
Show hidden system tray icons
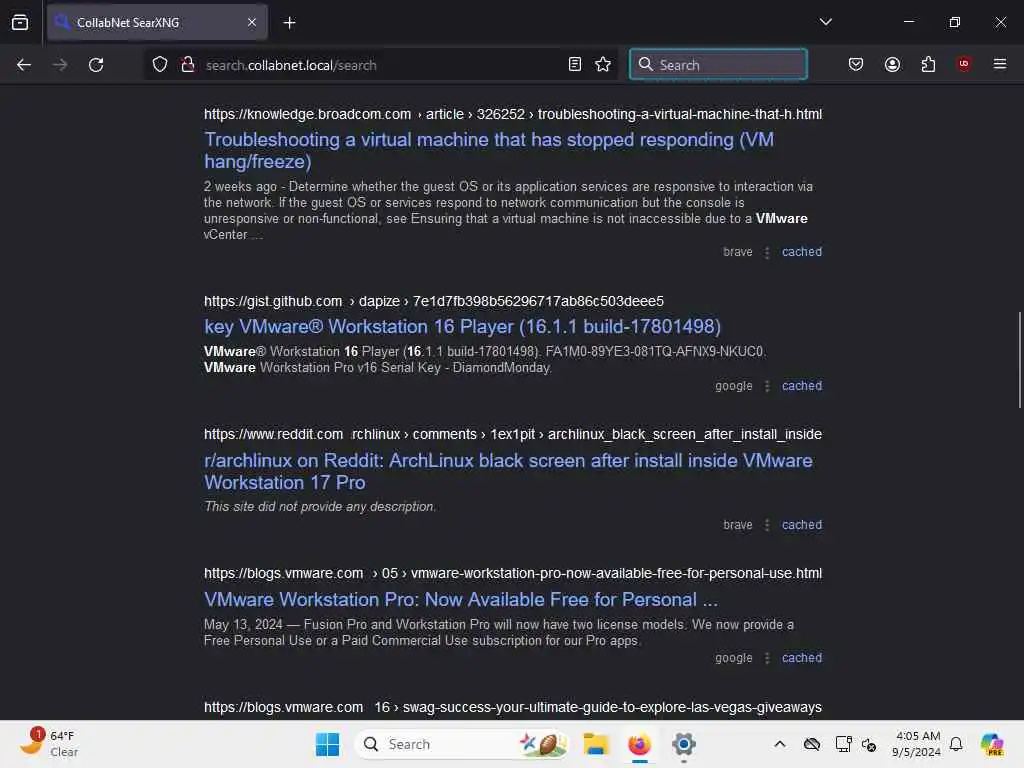[780, 744]
